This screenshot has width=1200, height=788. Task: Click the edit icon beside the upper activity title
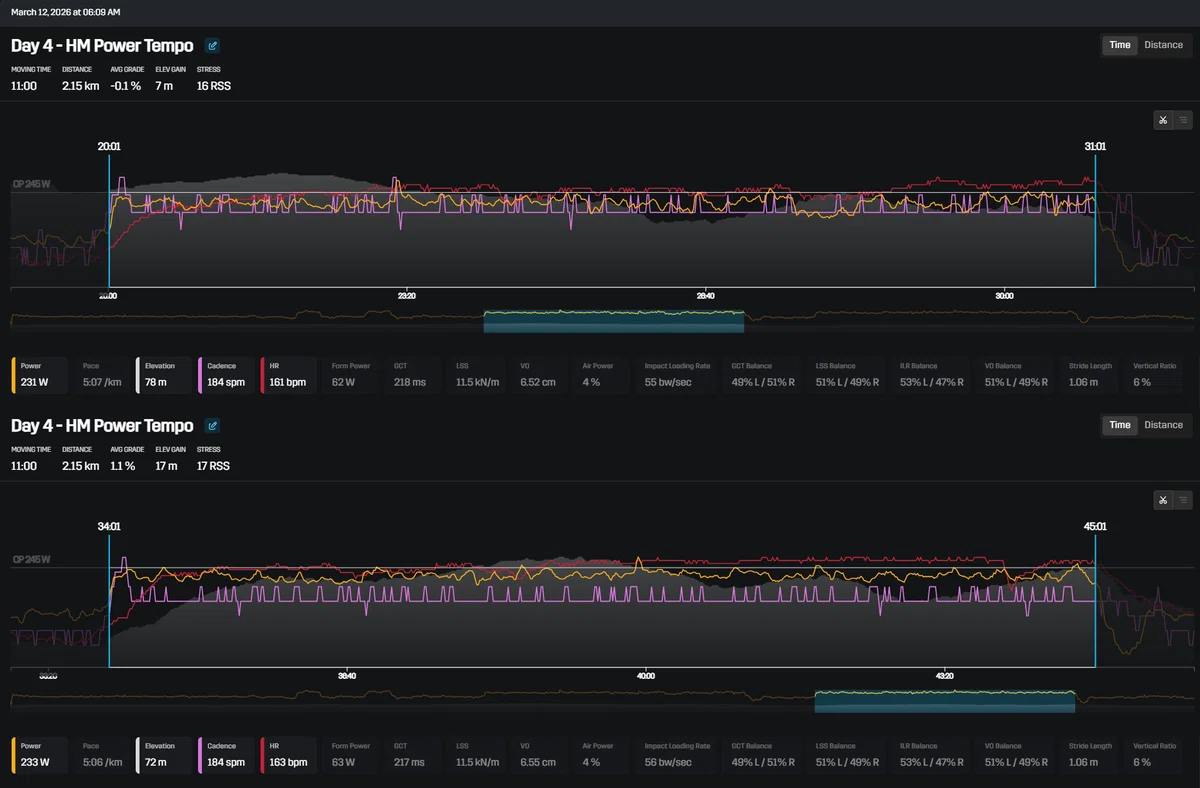pos(212,45)
